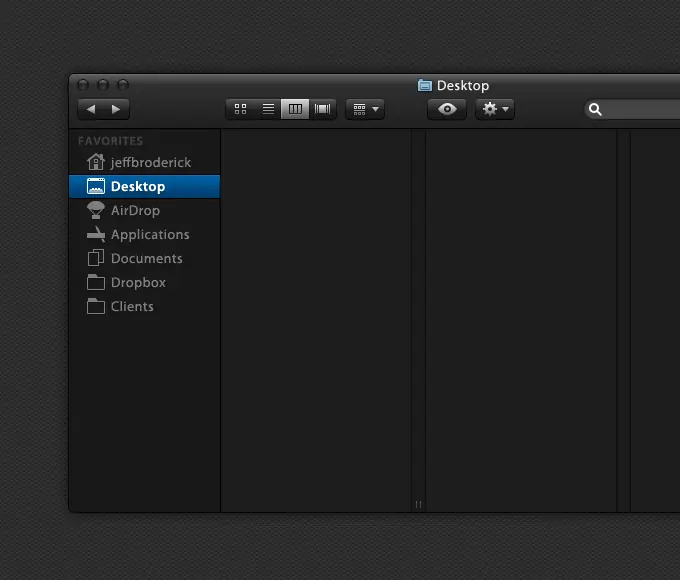
Task: Click the search magnifier icon
Action: point(595,110)
